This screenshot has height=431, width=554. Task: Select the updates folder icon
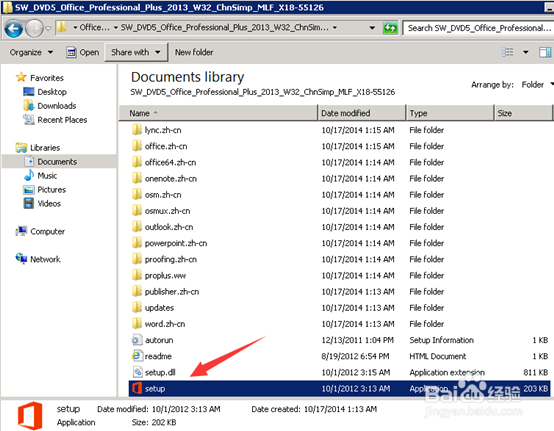137,308
